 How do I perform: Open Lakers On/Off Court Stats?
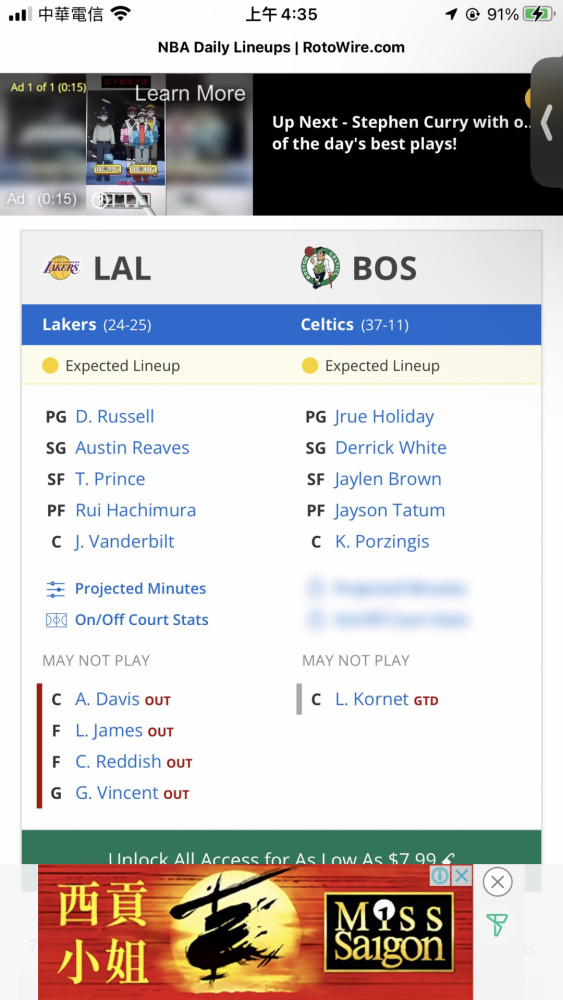(142, 620)
